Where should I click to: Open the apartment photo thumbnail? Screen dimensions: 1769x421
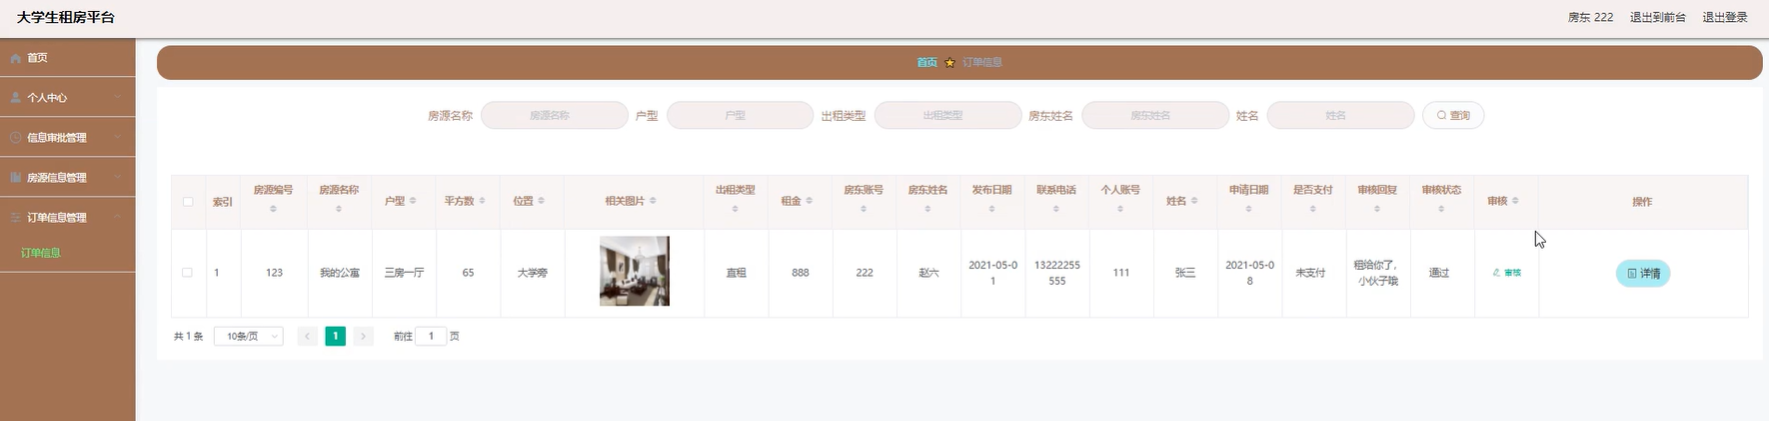(x=634, y=271)
